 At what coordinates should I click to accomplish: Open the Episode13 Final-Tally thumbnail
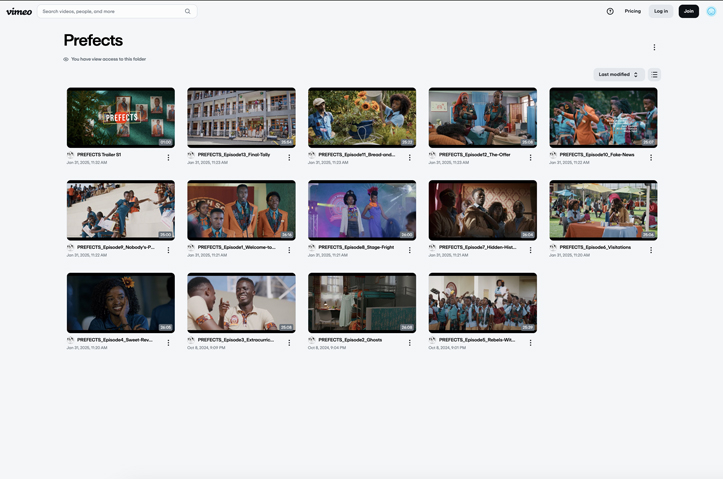pyautogui.click(x=241, y=118)
